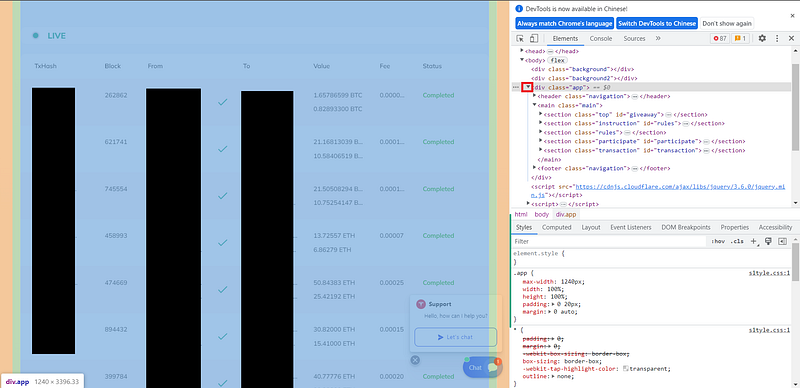Click Don't show again button
The width and height of the screenshot is (800, 388).
[x=727, y=23]
